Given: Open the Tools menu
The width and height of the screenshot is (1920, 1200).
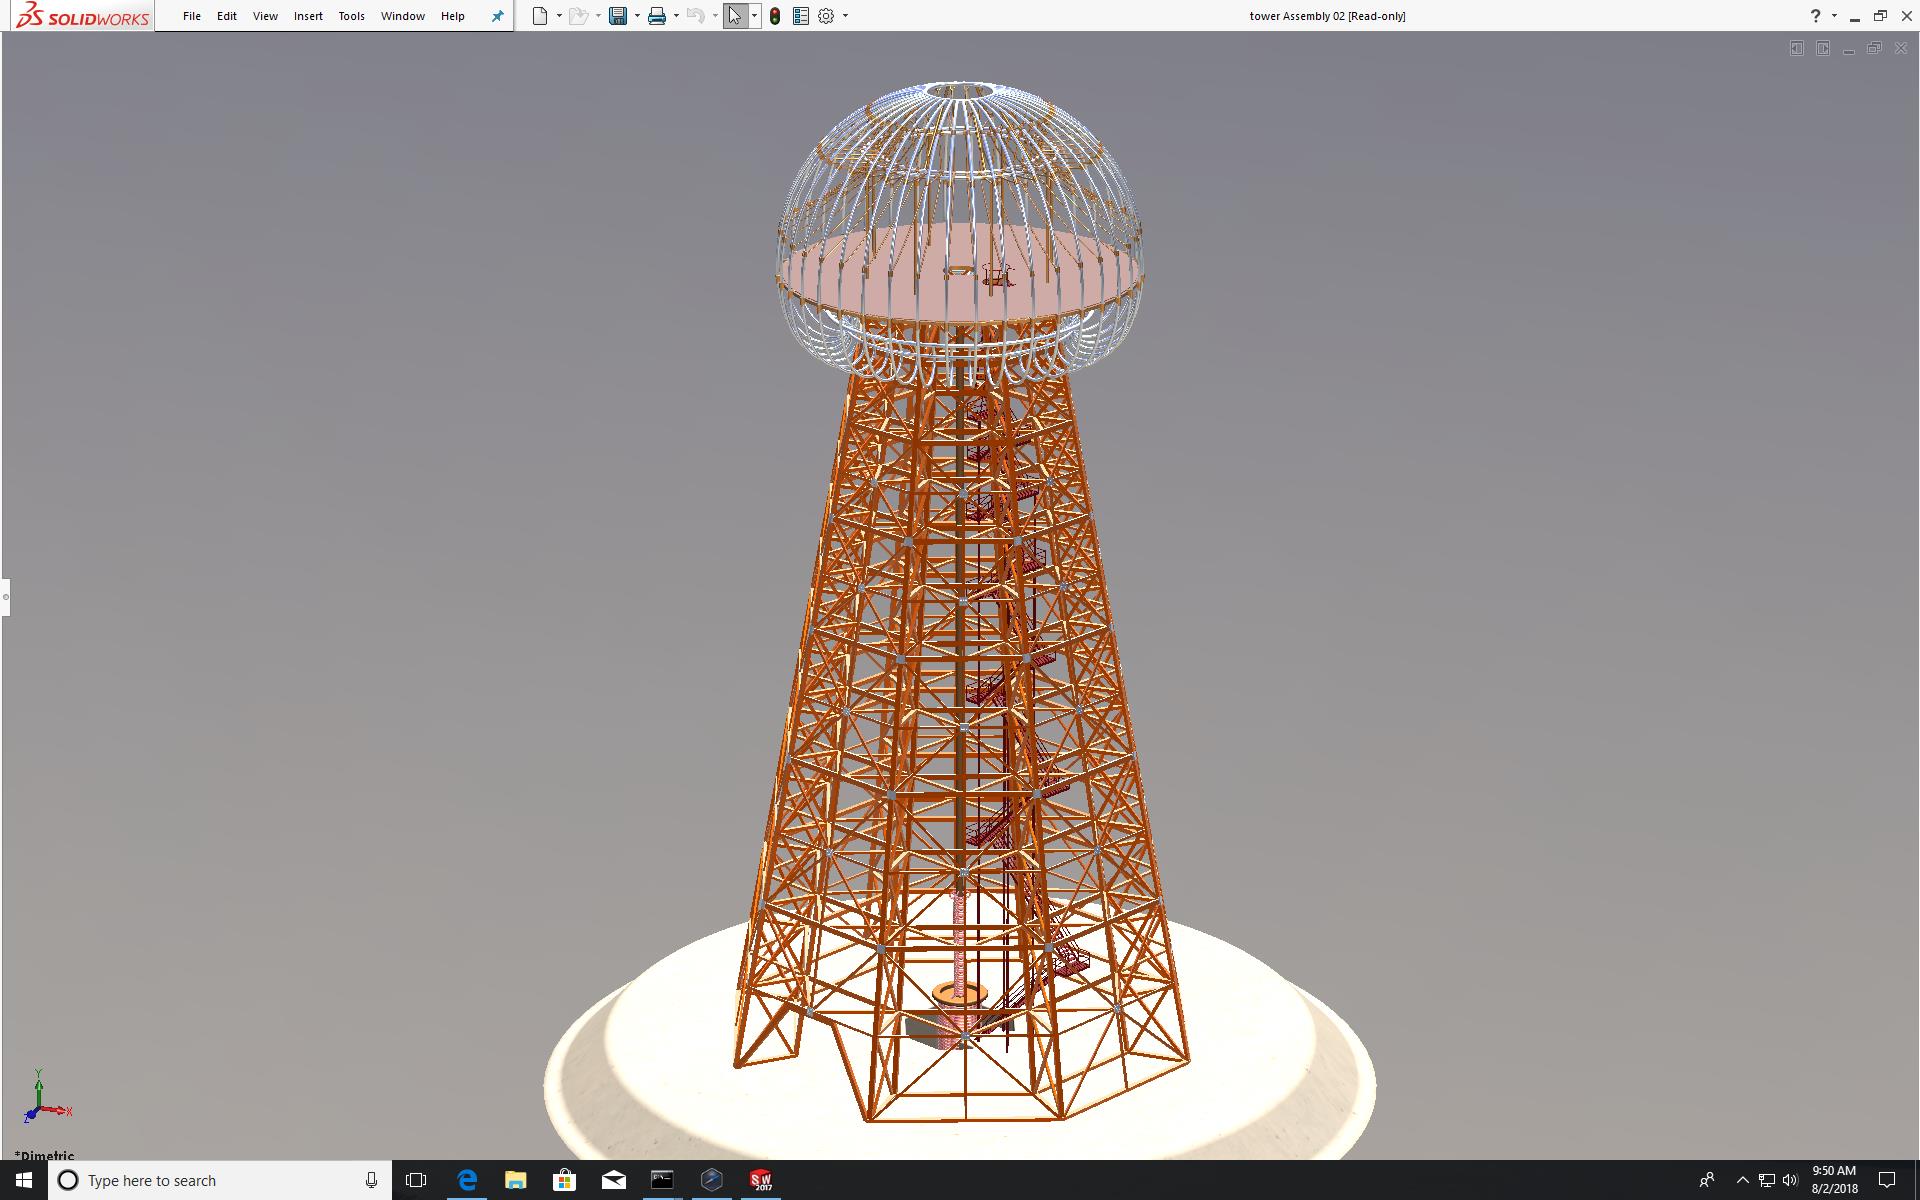Looking at the screenshot, I should point(351,16).
